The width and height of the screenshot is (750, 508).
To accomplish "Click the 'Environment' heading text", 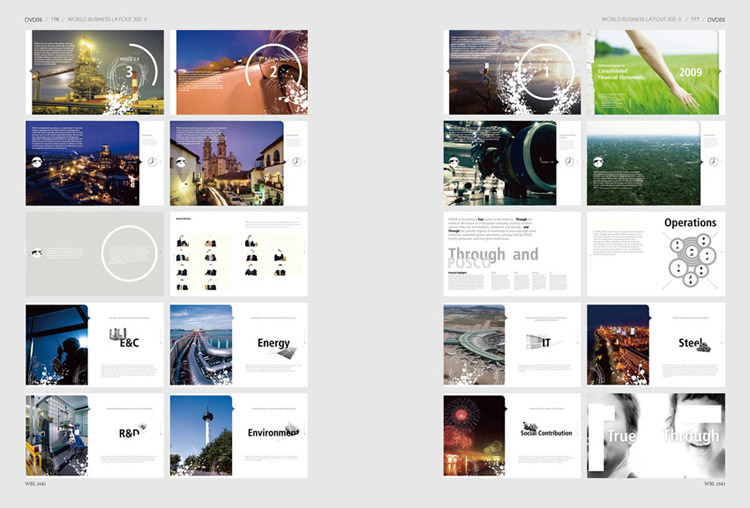I will tap(273, 433).
